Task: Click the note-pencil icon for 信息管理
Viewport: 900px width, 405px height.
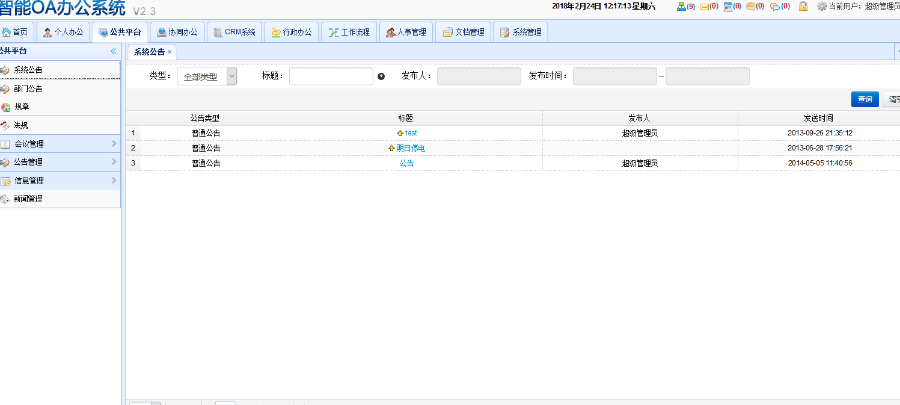Action: point(5,181)
